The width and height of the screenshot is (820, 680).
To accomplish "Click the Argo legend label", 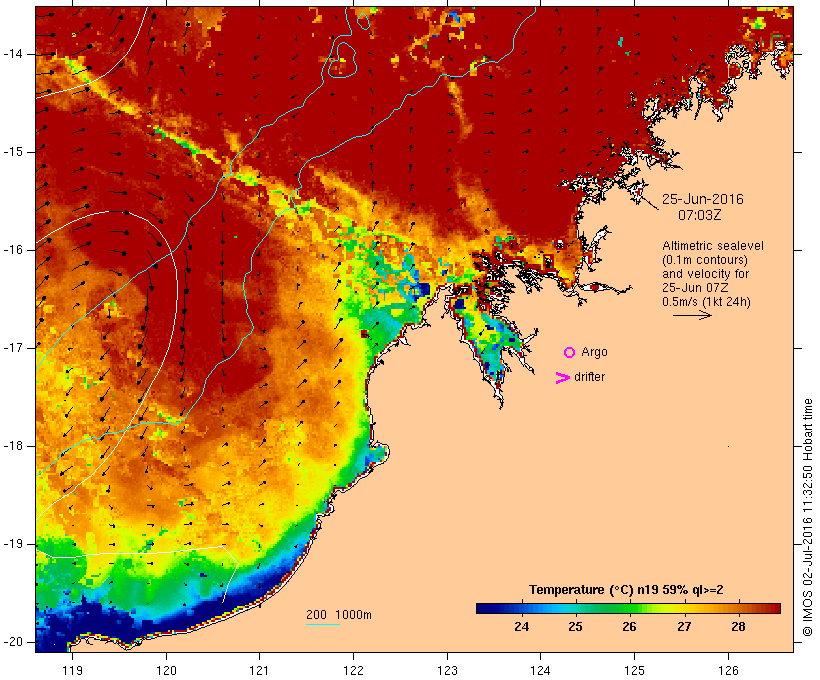I will pyautogui.click(x=595, y=353).
